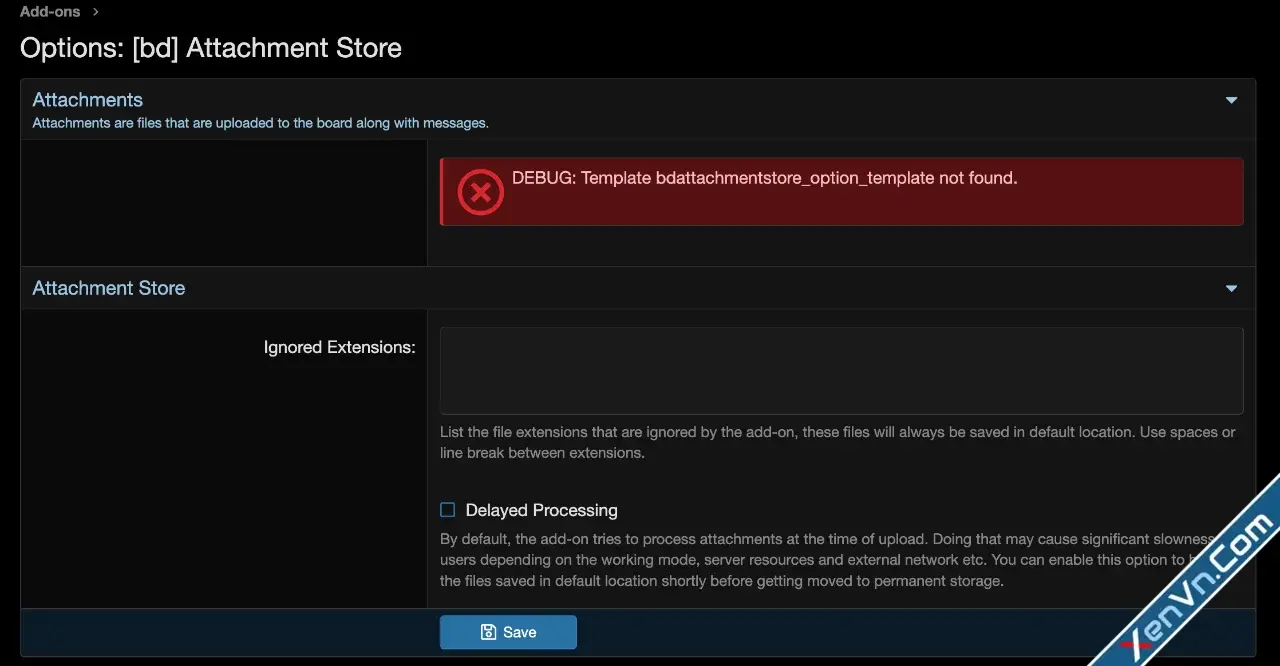Click the Ignored Extensions help text

[x=837, y=442]
